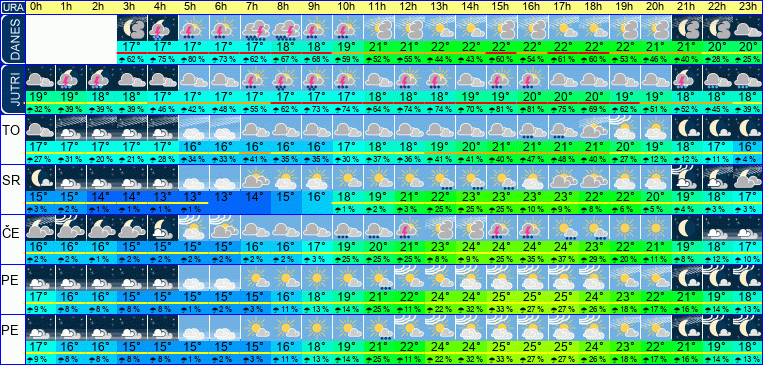Click the 80 % precipitation value at DANES 5h
This screenshot has width=763, height=365.
click(194, 59)
